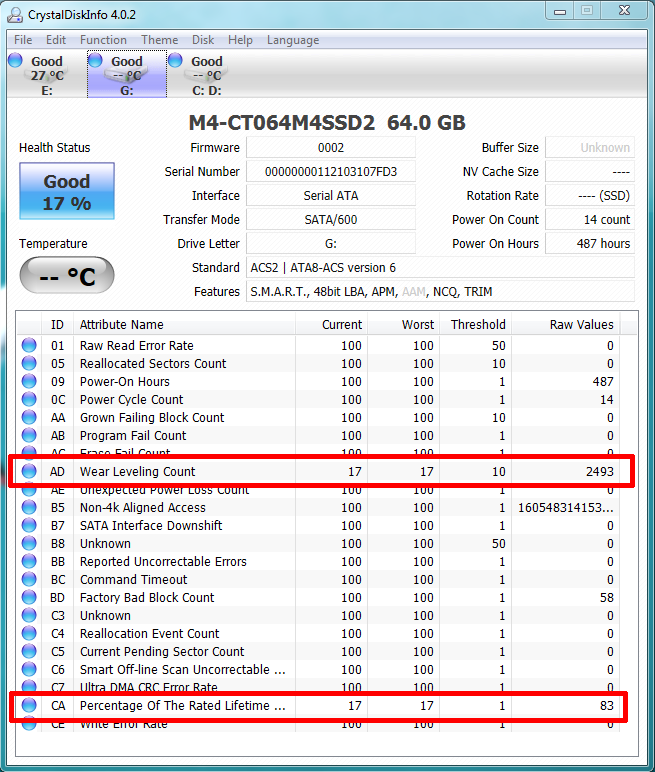Open the Disk menu
The width and height of the screenshot is (655, 772).
point(203,40)
